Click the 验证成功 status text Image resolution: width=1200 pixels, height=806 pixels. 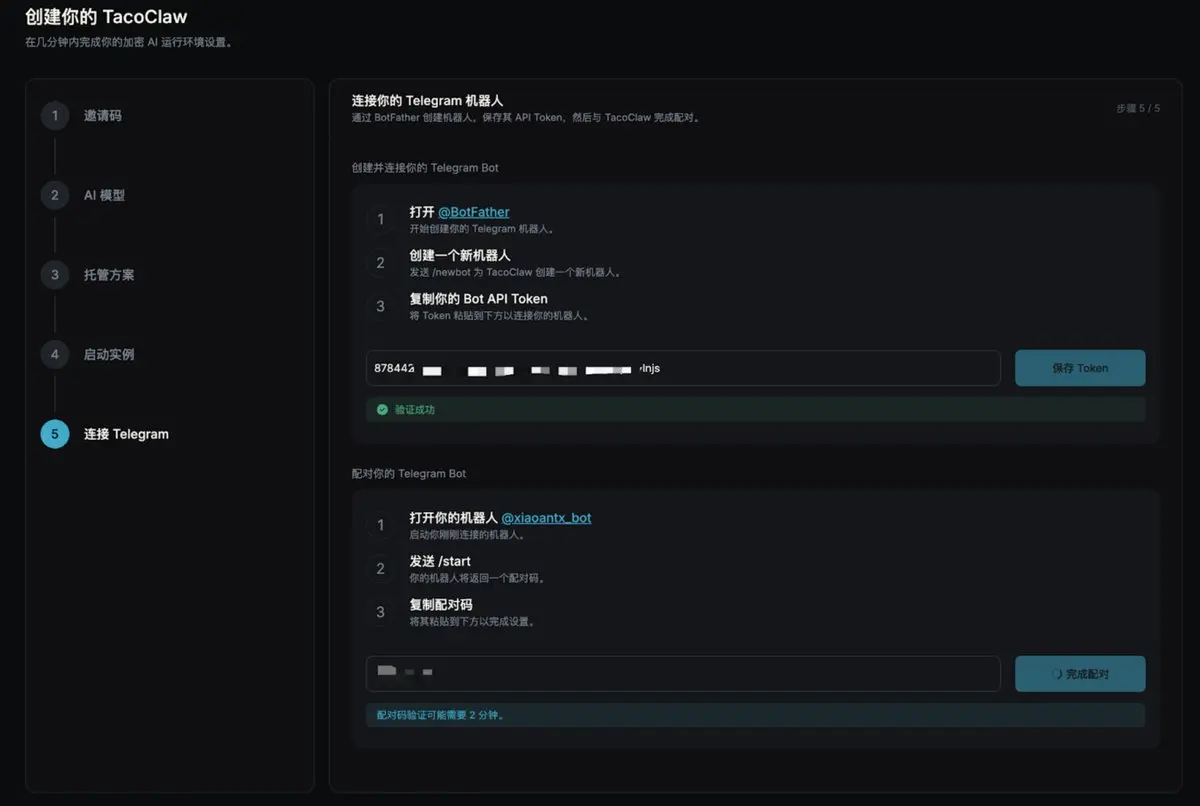click(415, 410)
